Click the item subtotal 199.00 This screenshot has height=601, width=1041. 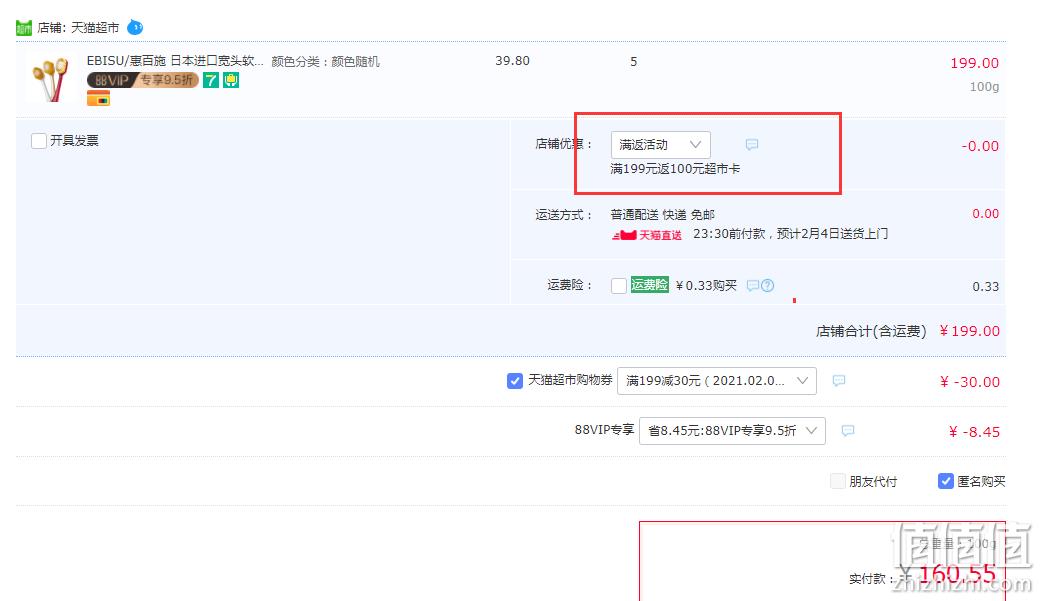tap(975, 63)
